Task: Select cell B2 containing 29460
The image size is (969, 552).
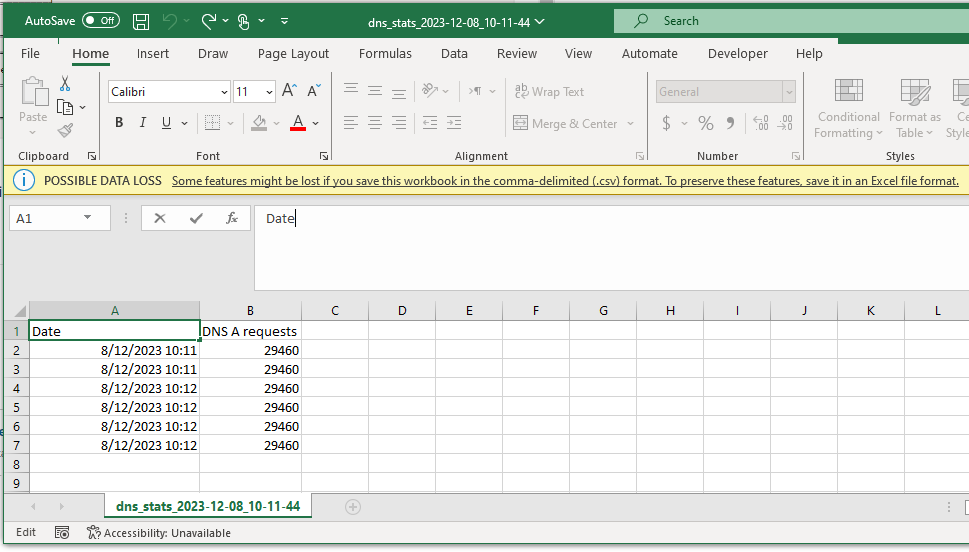Action: [x=250, y=351]
